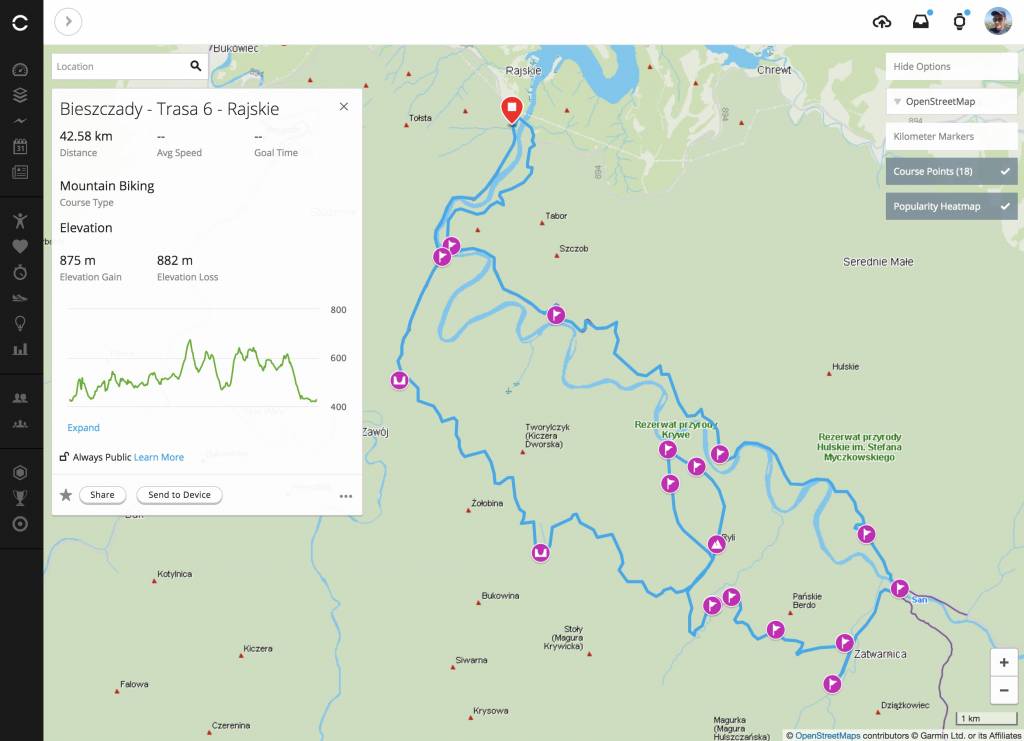Expand the elevation chart
This screenshot has width=1024, height=741.
point(83,428)
